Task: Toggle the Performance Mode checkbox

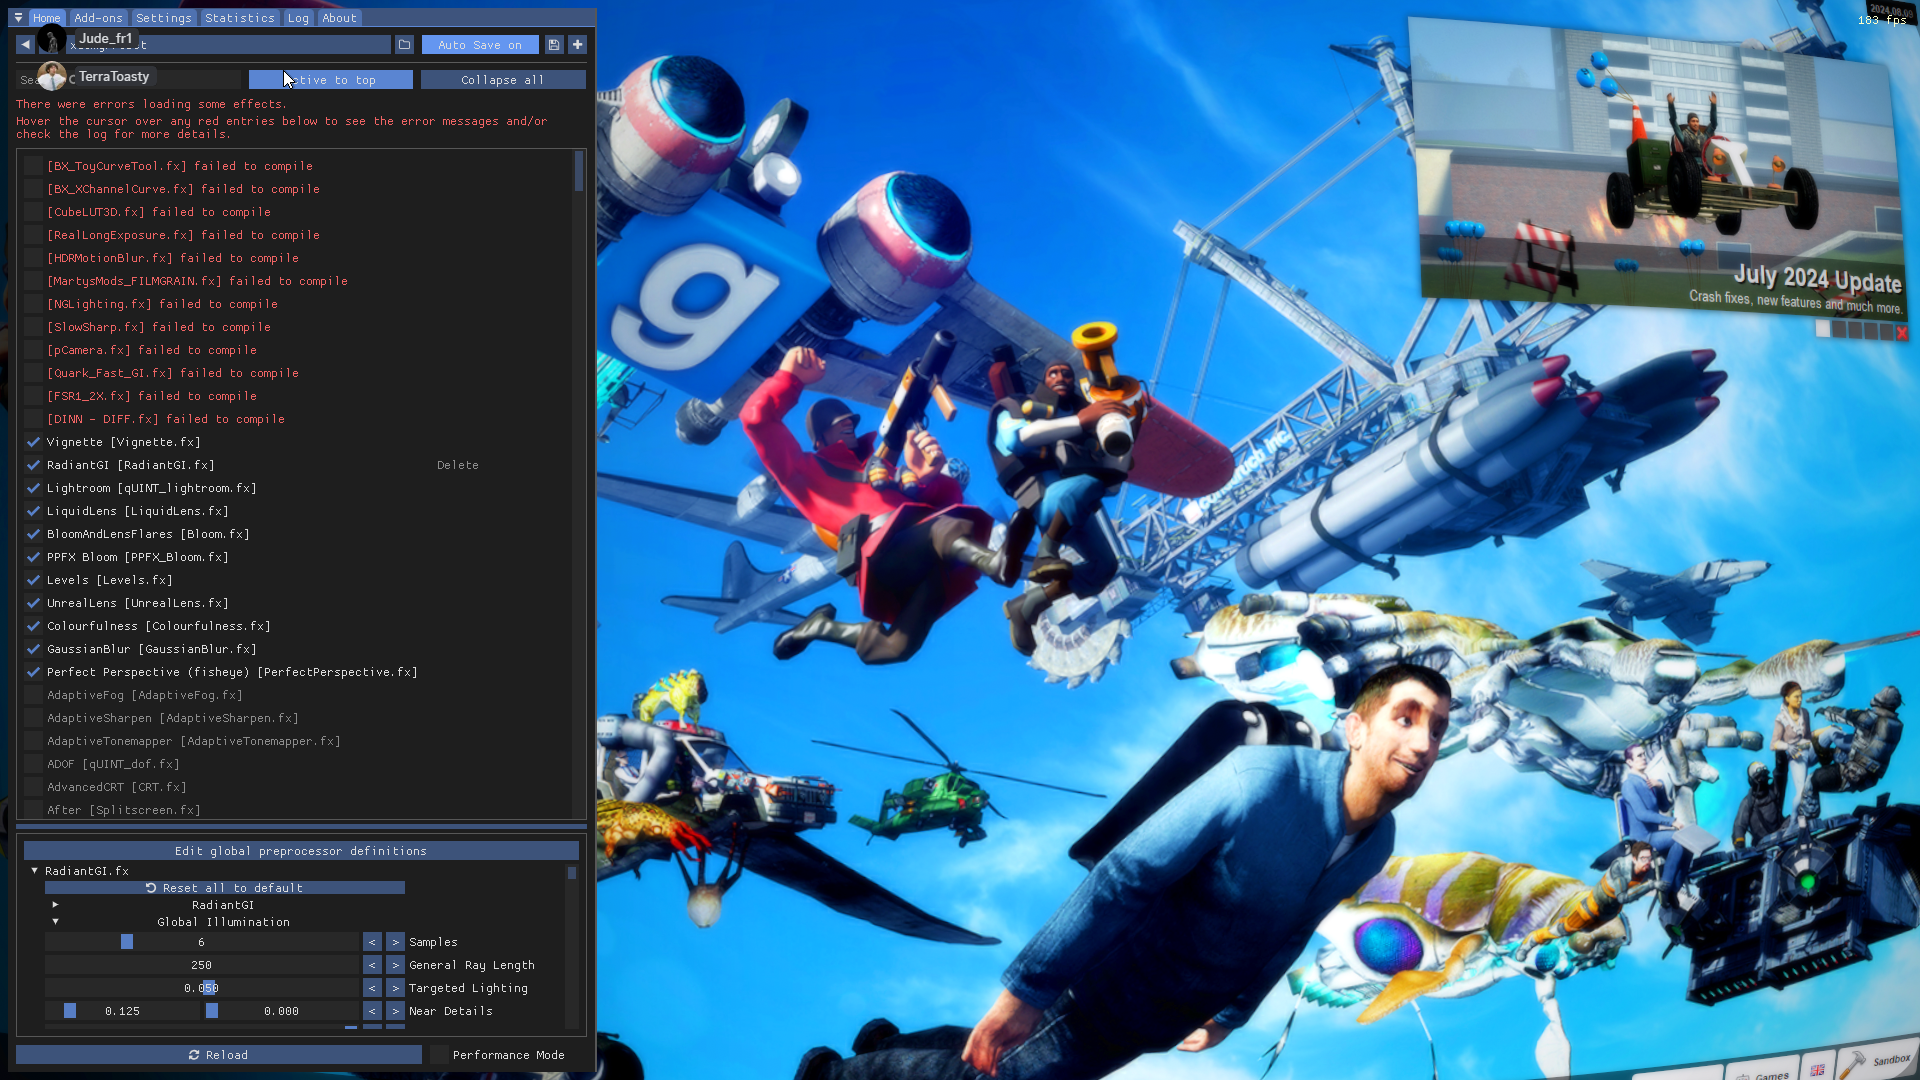Action: pos(440,1055)
